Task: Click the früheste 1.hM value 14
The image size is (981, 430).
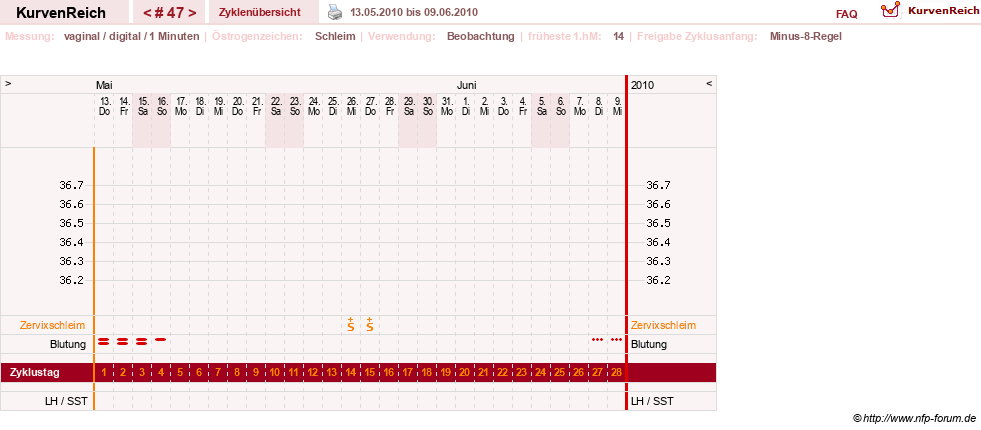Action: click(x=618, y=36)
